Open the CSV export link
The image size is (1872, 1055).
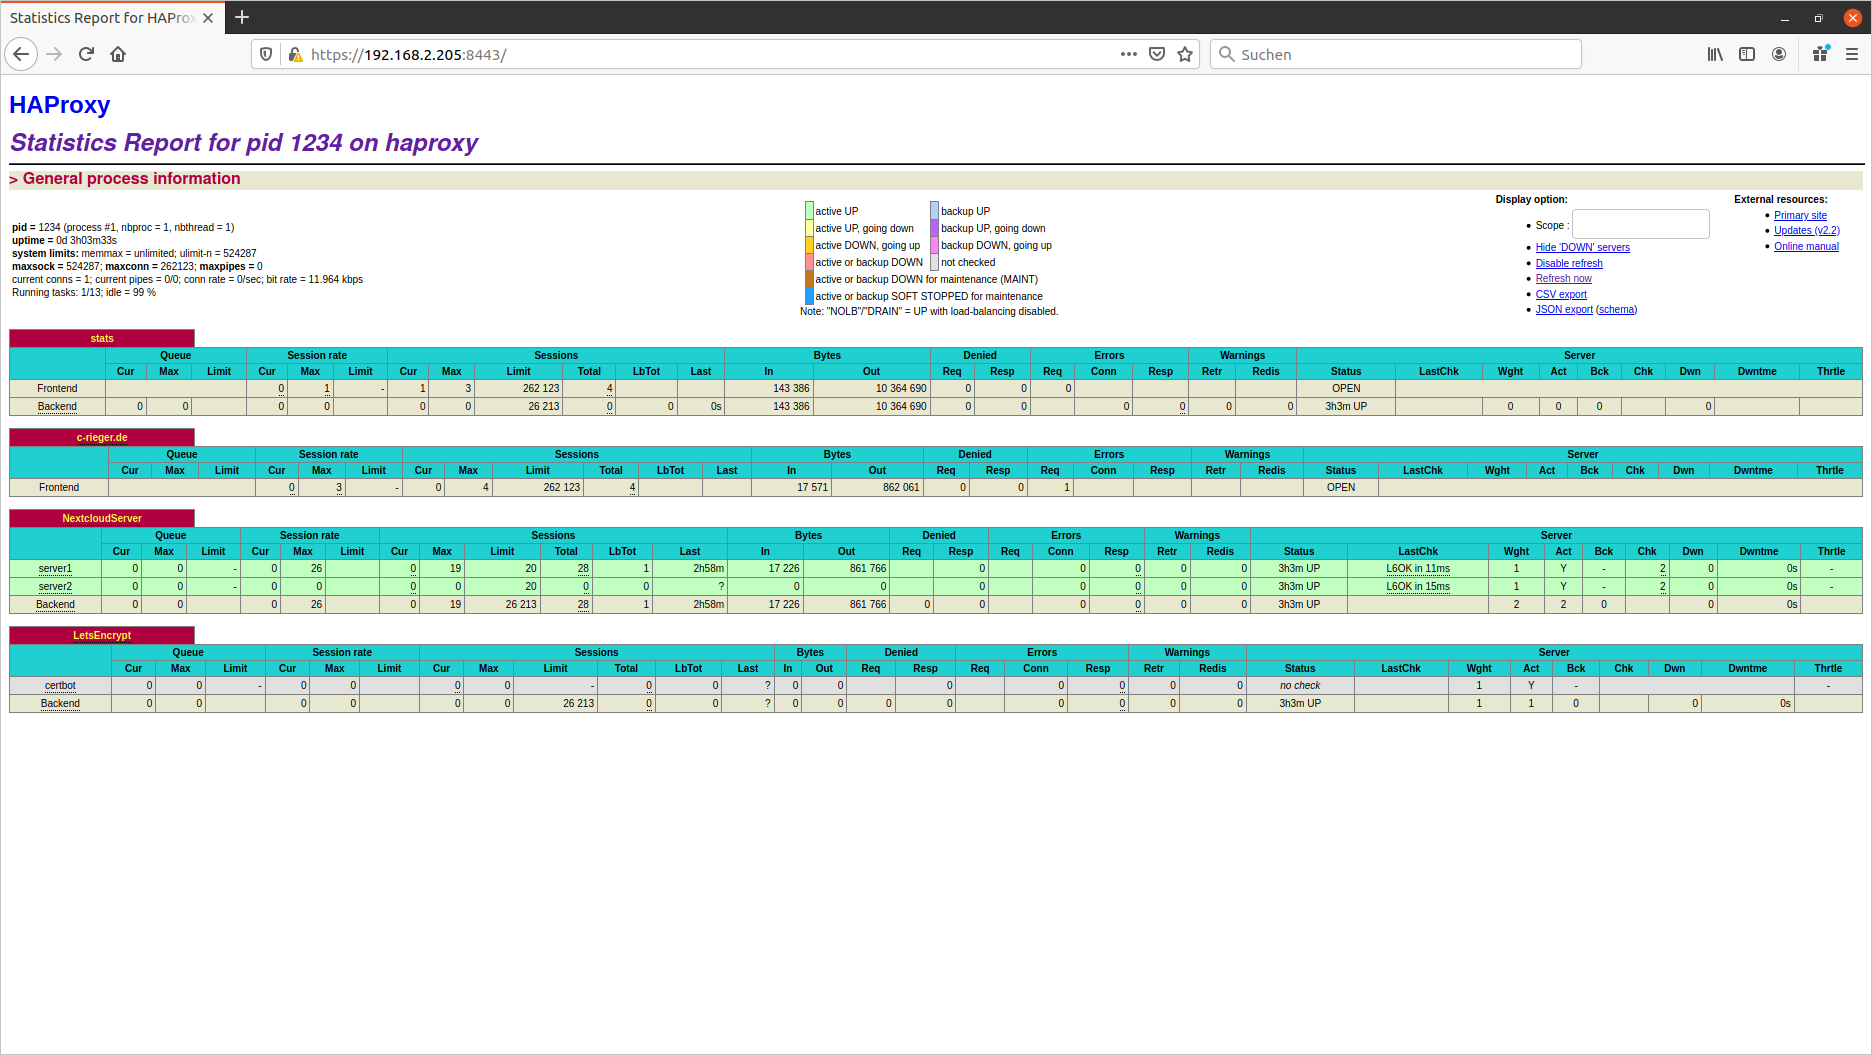click(x=1560, y=294)
